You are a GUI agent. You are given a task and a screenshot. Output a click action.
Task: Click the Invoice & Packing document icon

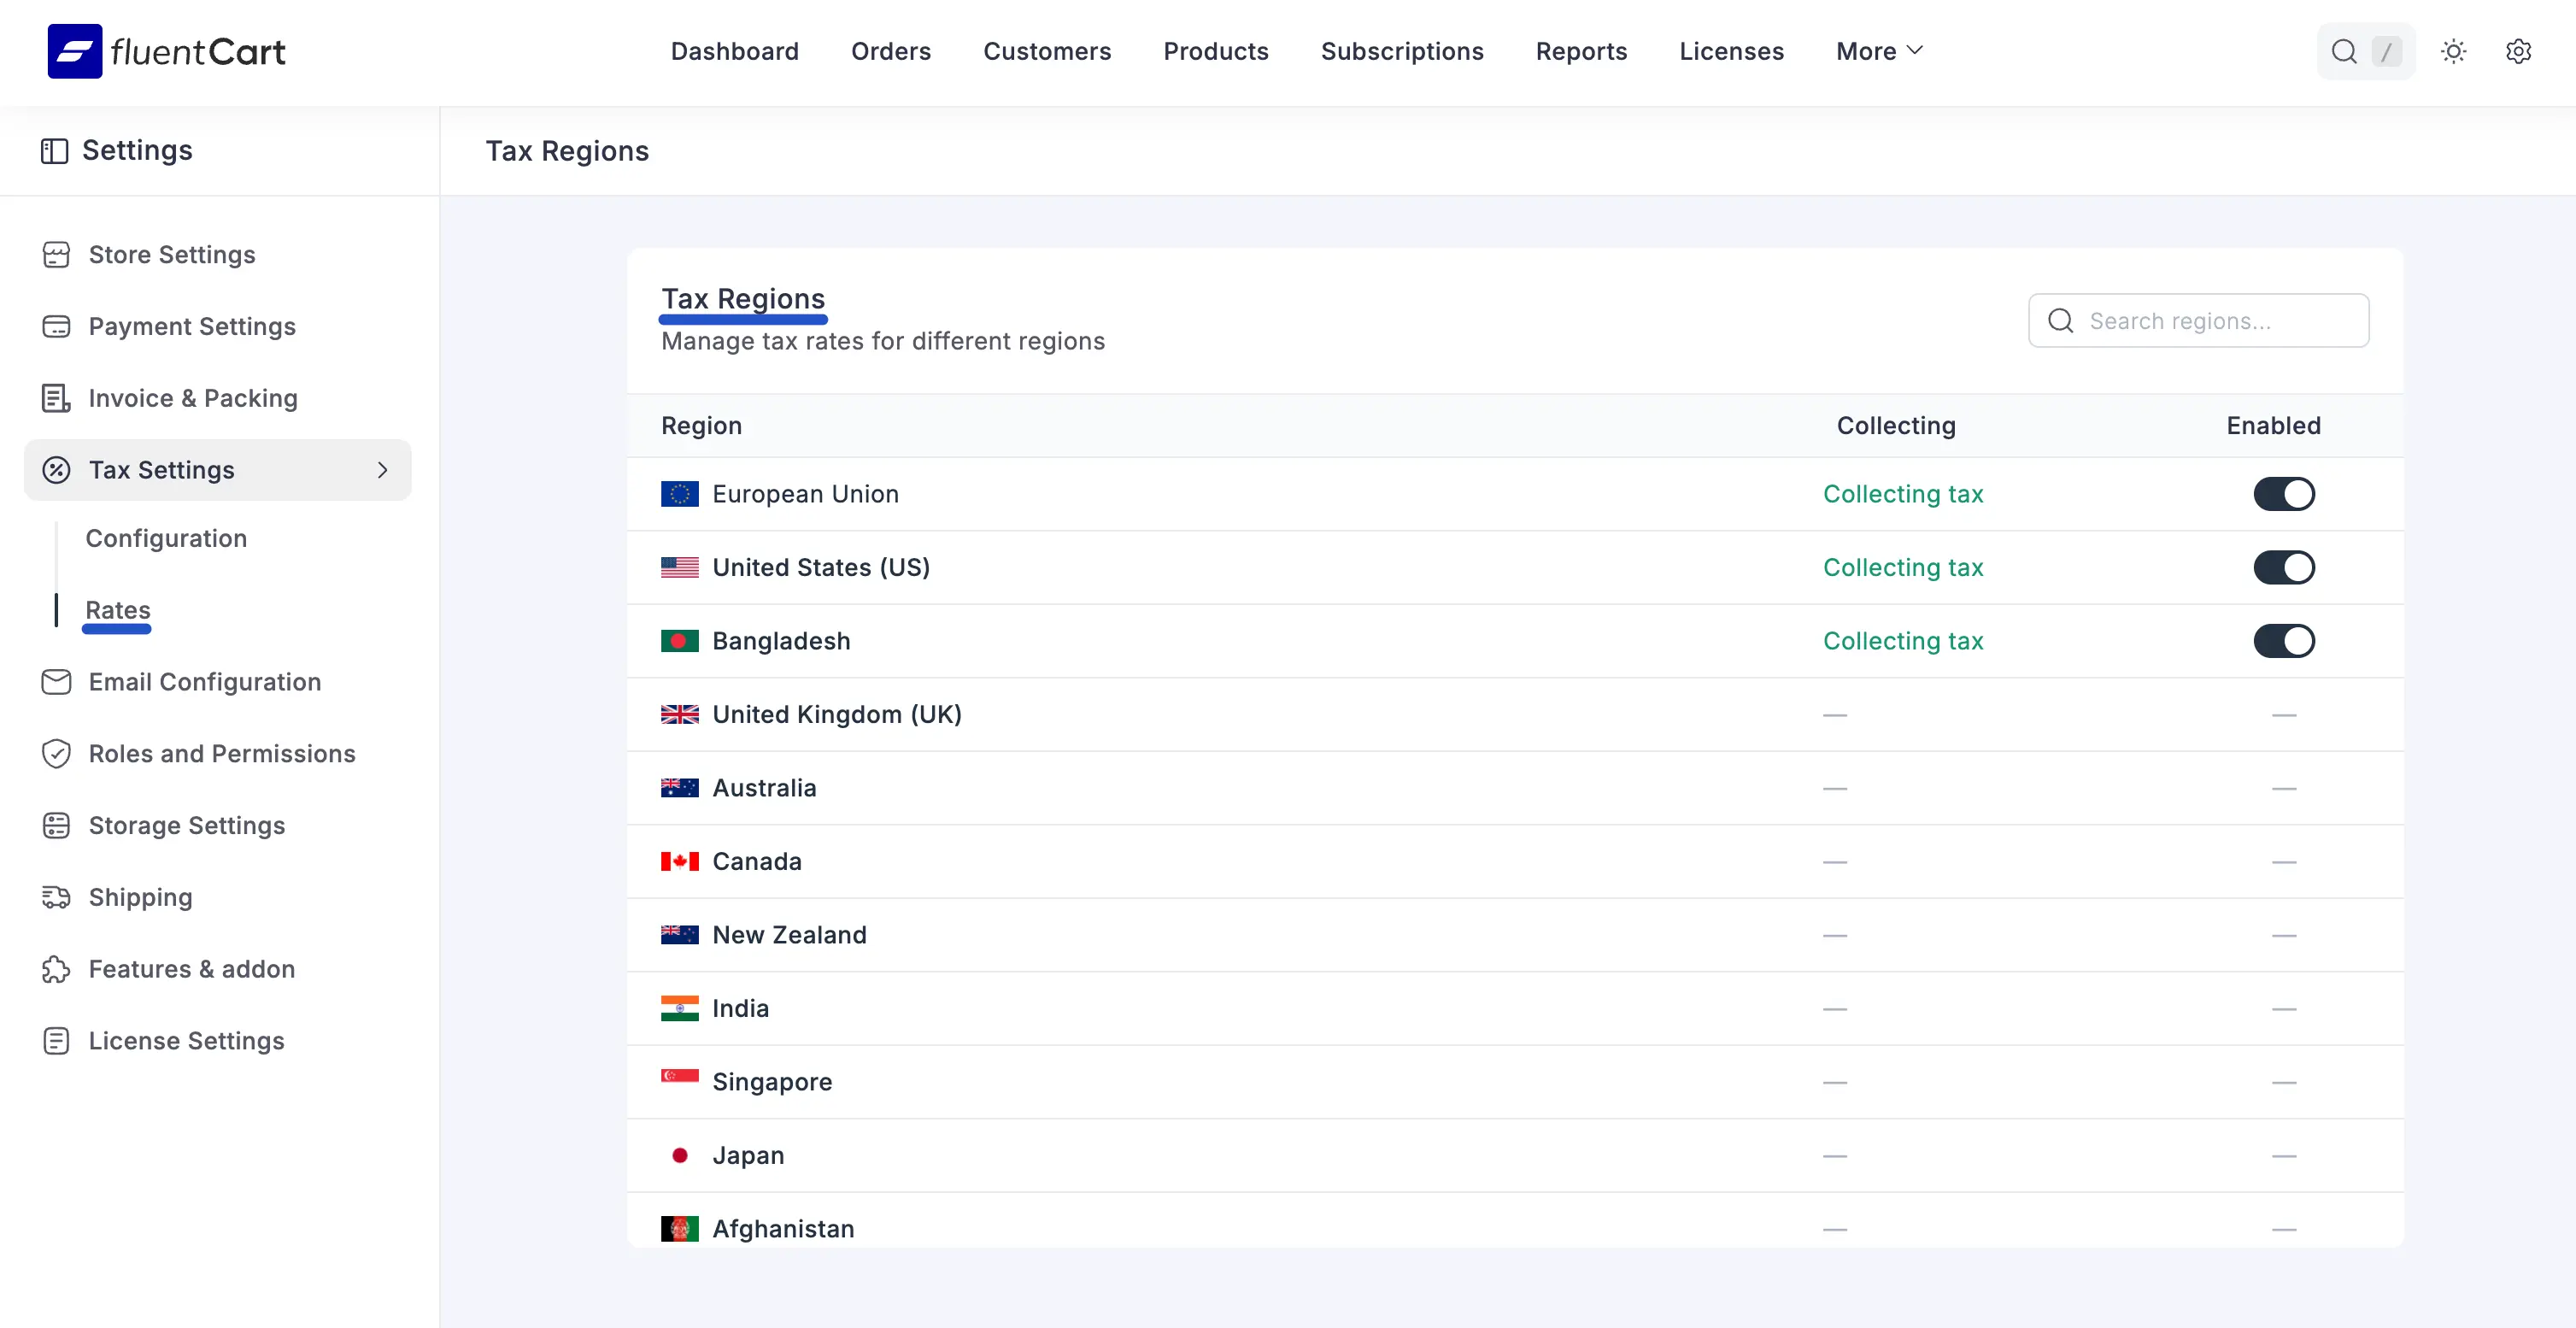(56, 398)
